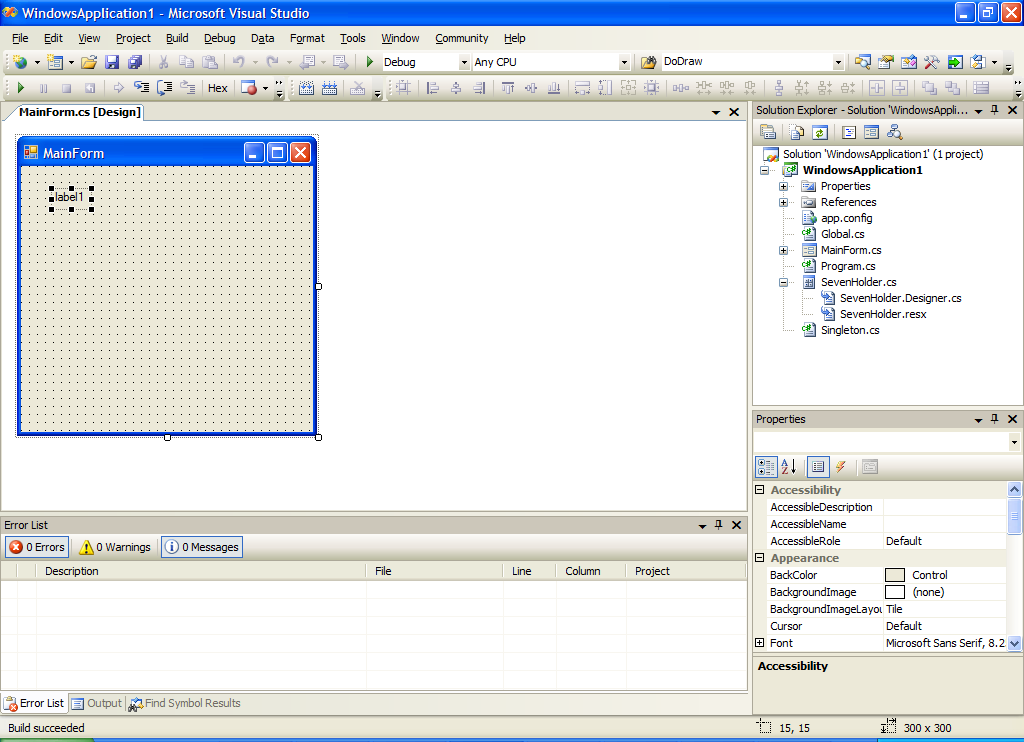This screenshot has height=742, width=1024.
Task: Expand the Properties tree node
Action: tap(783, 186)
